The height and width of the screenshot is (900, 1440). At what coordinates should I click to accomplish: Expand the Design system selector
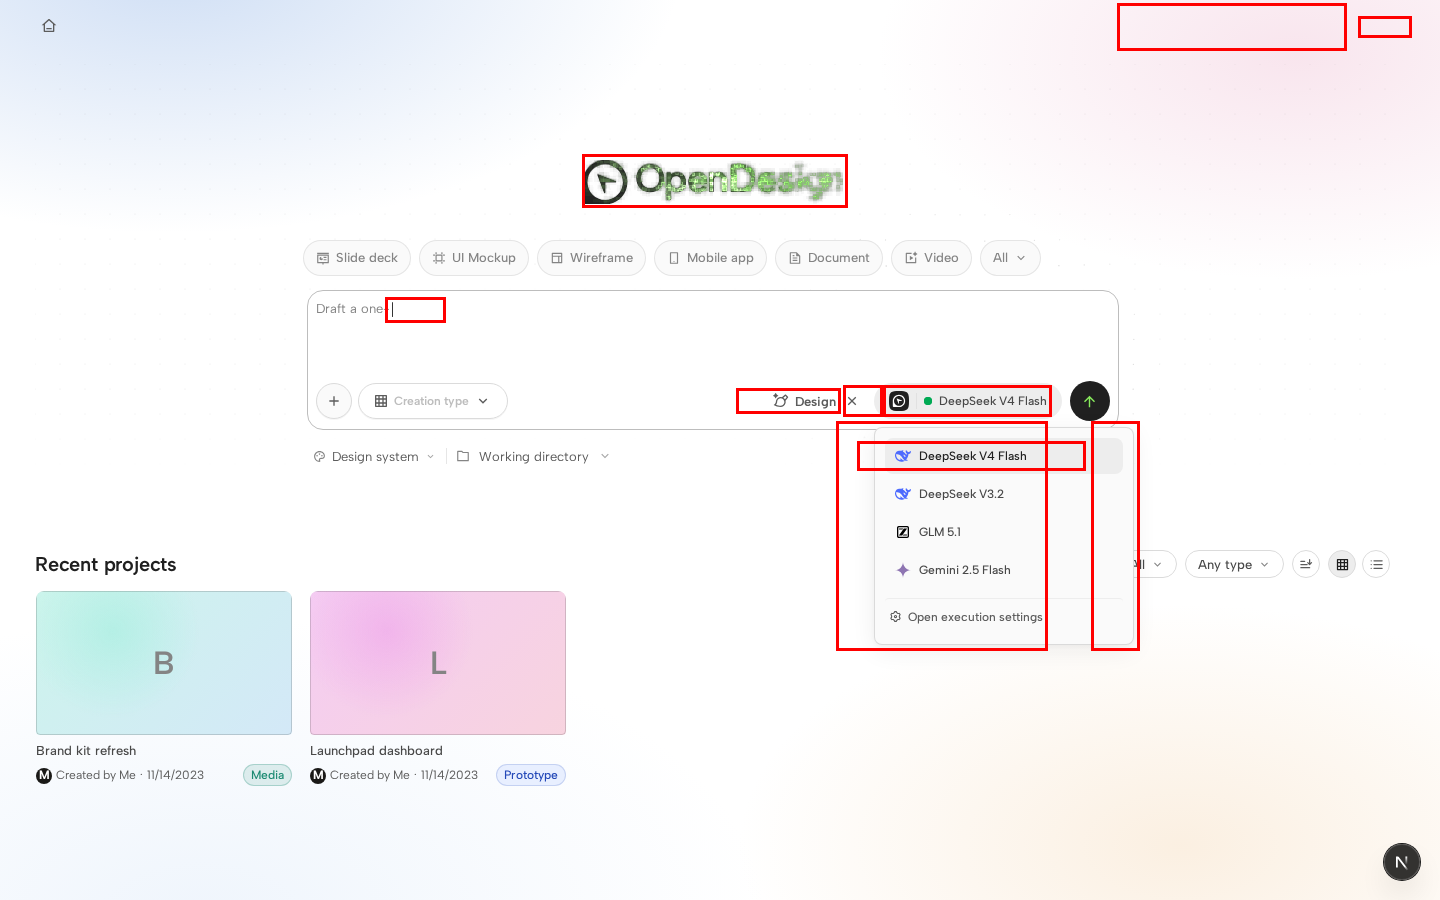[374, 457]
